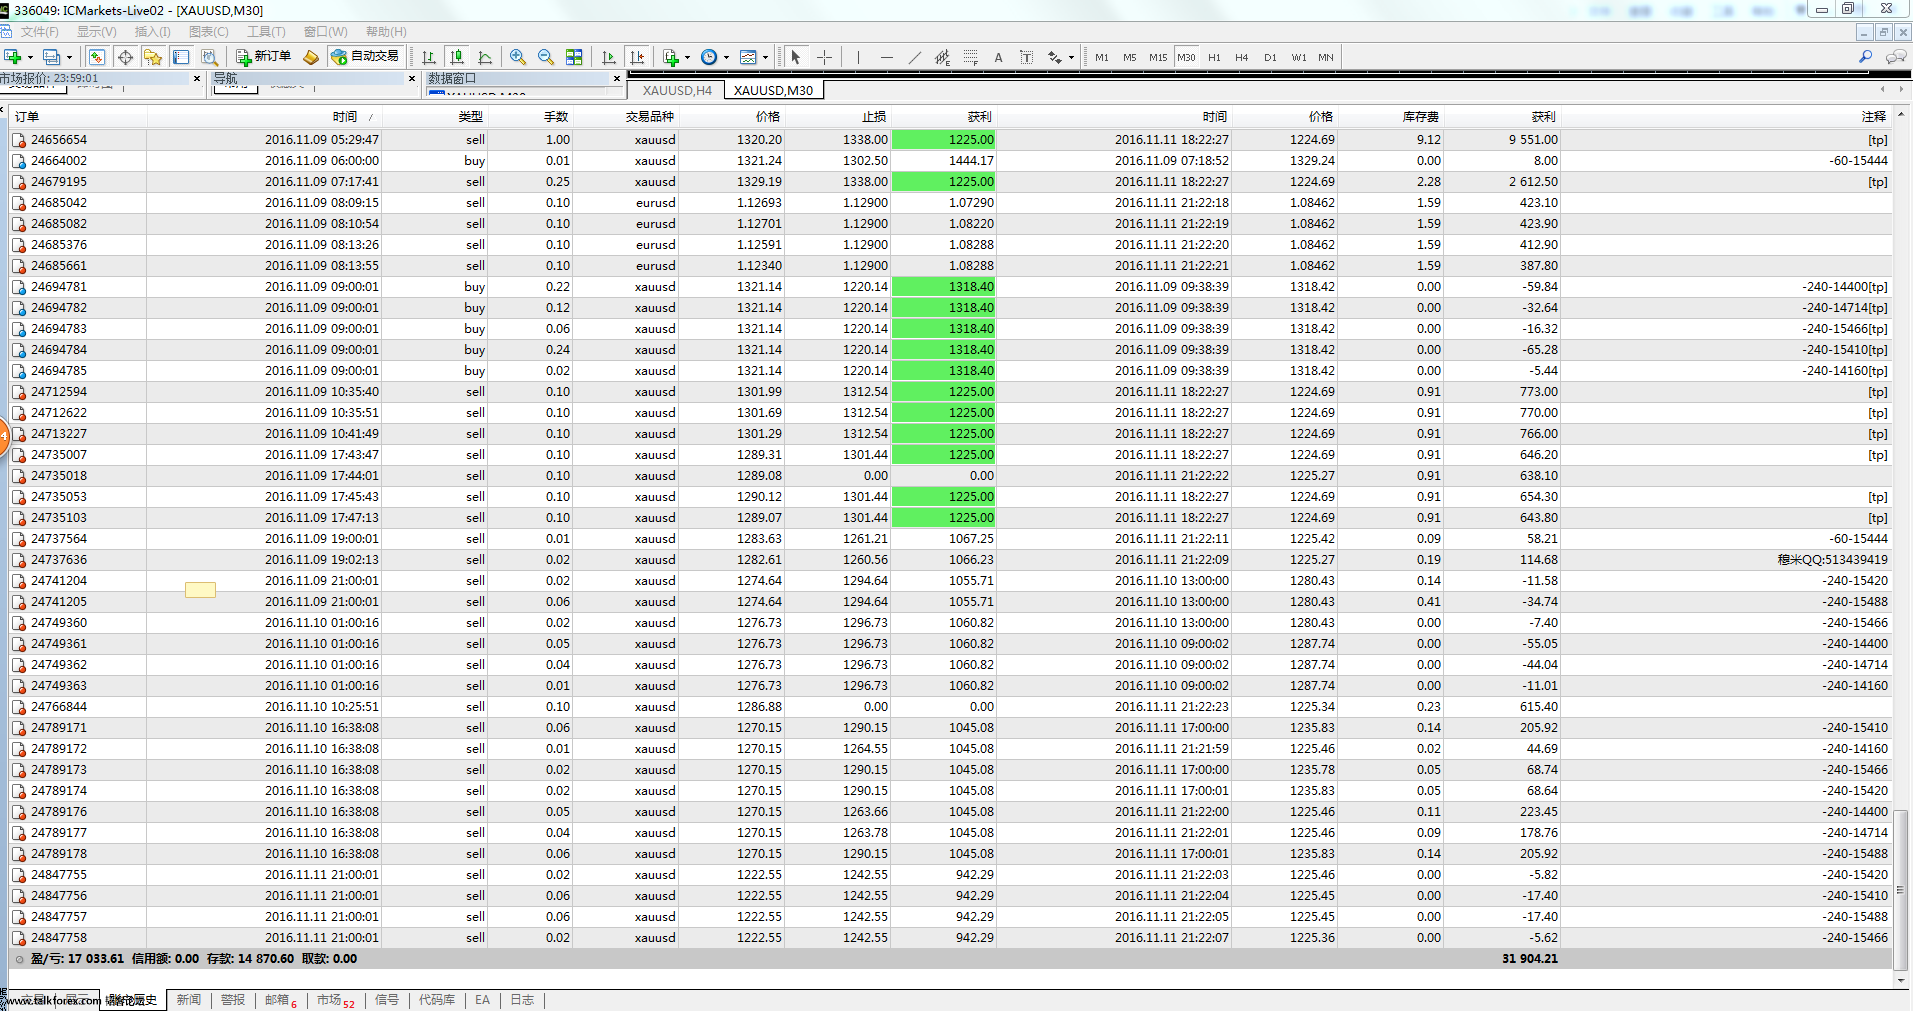The width and height of the screenshot is (1913, 1011).
Task: Switch to M5 timeframe
Action: [x=1129, y=57]
